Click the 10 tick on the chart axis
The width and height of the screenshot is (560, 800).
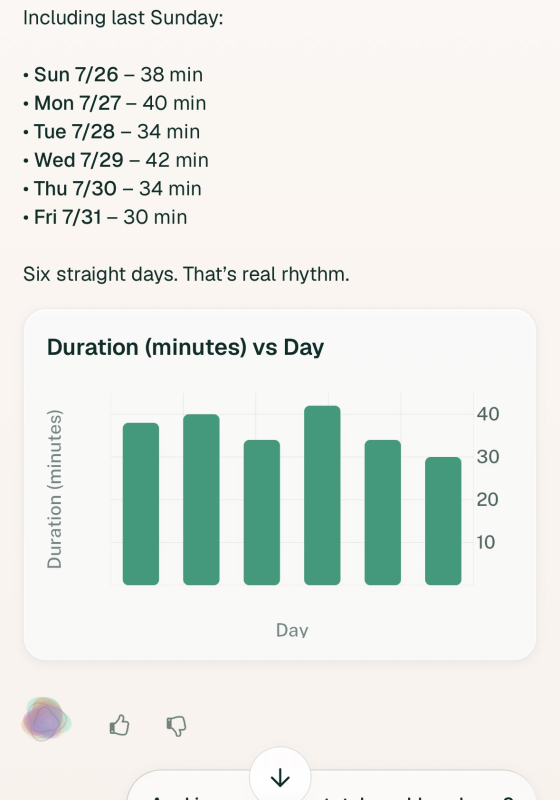tap(486, 542)
